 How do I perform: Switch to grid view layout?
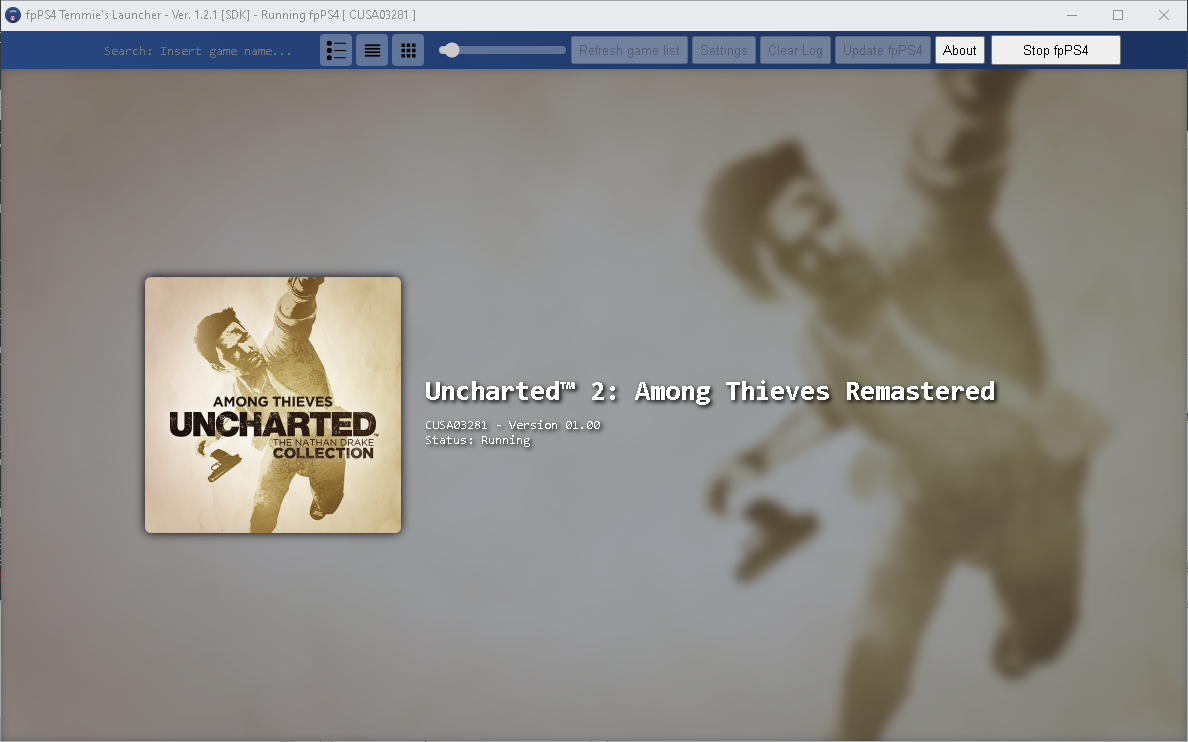tap(407, 49)
